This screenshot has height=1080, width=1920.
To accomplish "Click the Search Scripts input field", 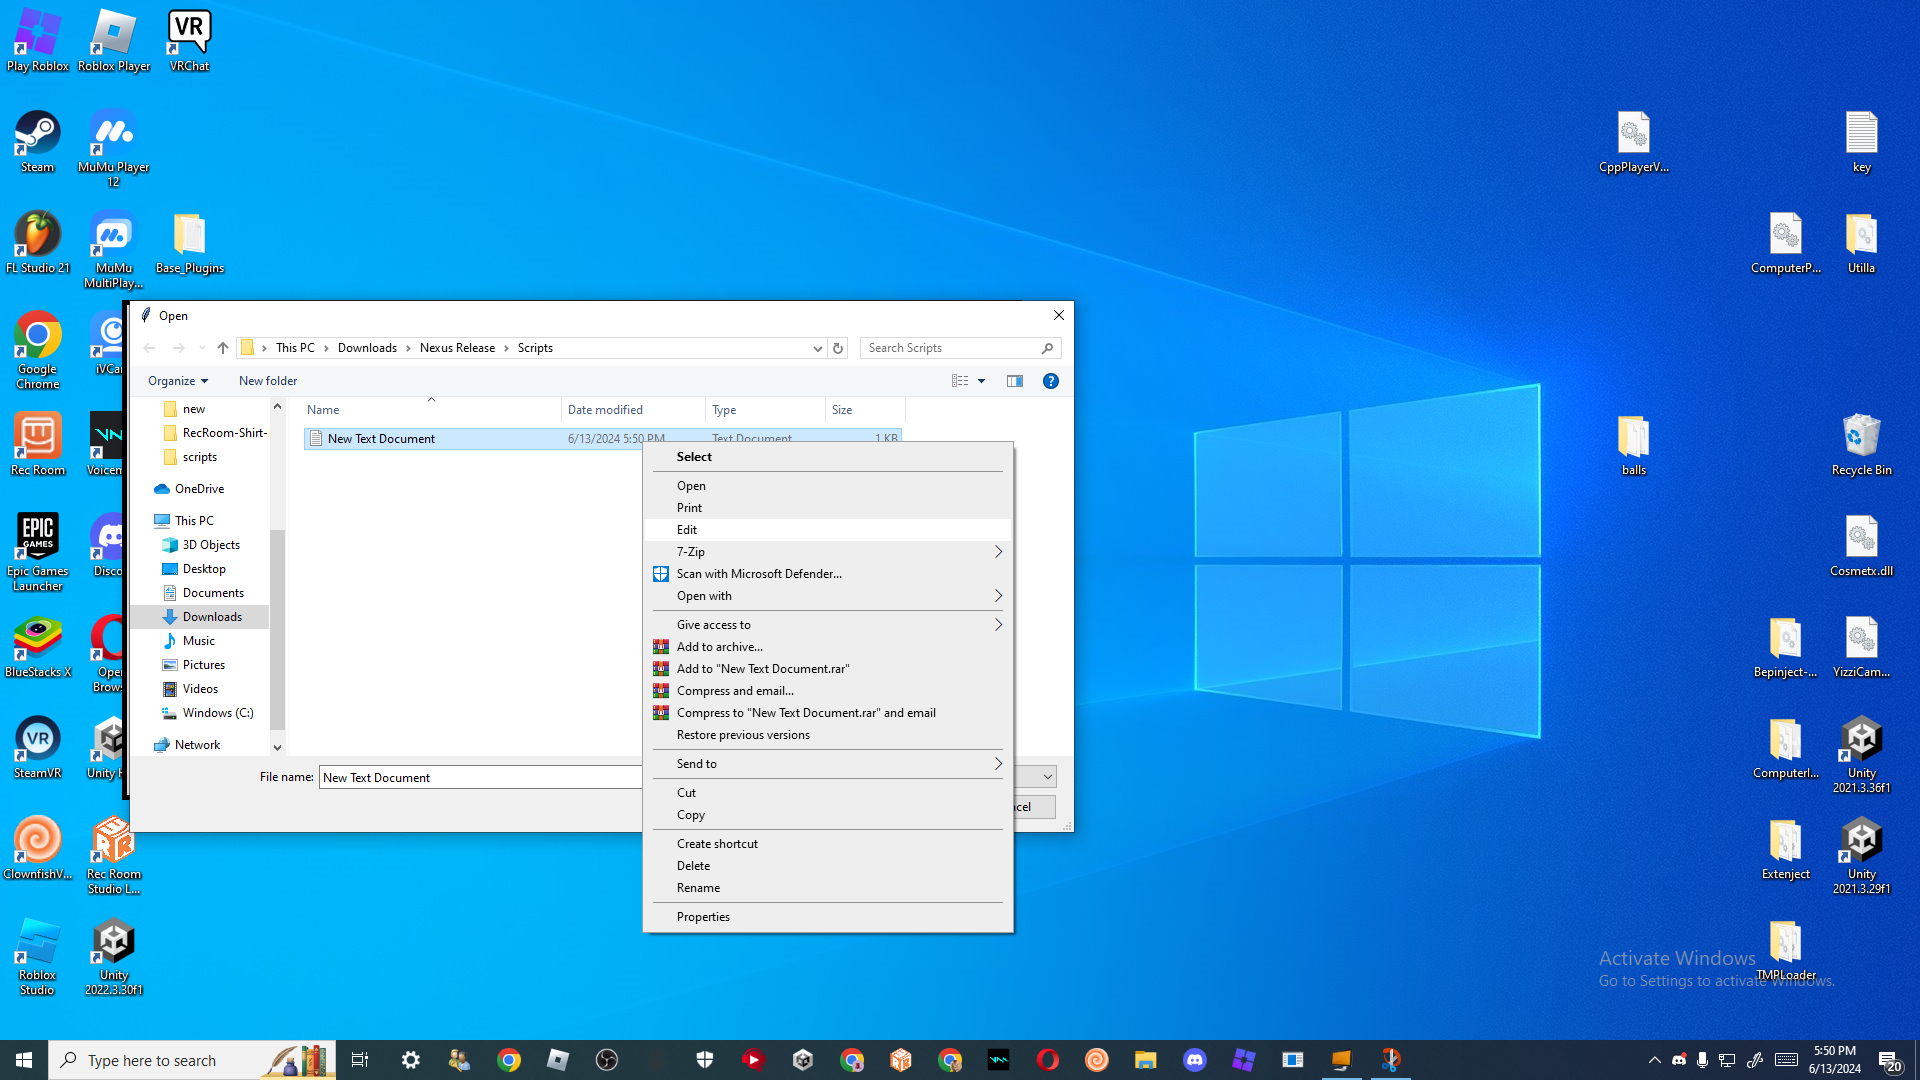I will click(950, 348).
